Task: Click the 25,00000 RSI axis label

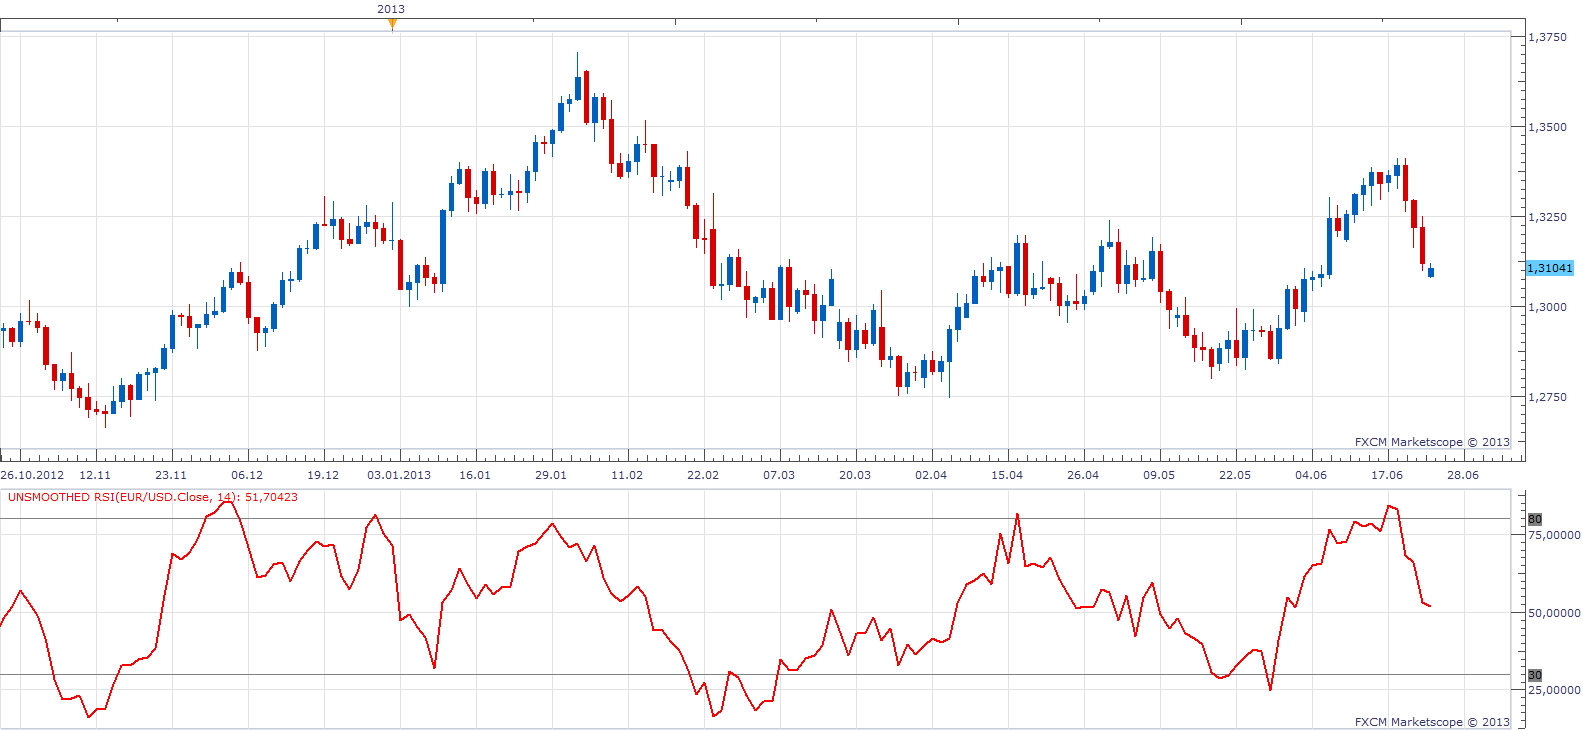Action: pos(1554,690)
